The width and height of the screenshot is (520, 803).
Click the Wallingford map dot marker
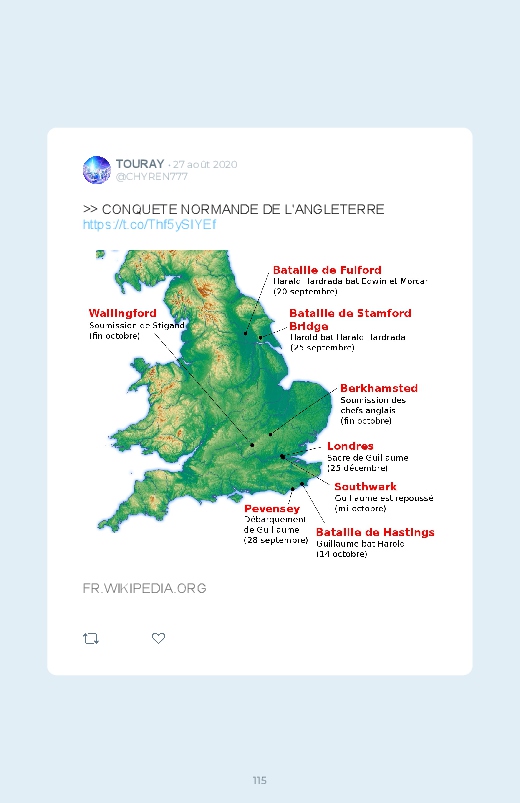pos(252,445)
